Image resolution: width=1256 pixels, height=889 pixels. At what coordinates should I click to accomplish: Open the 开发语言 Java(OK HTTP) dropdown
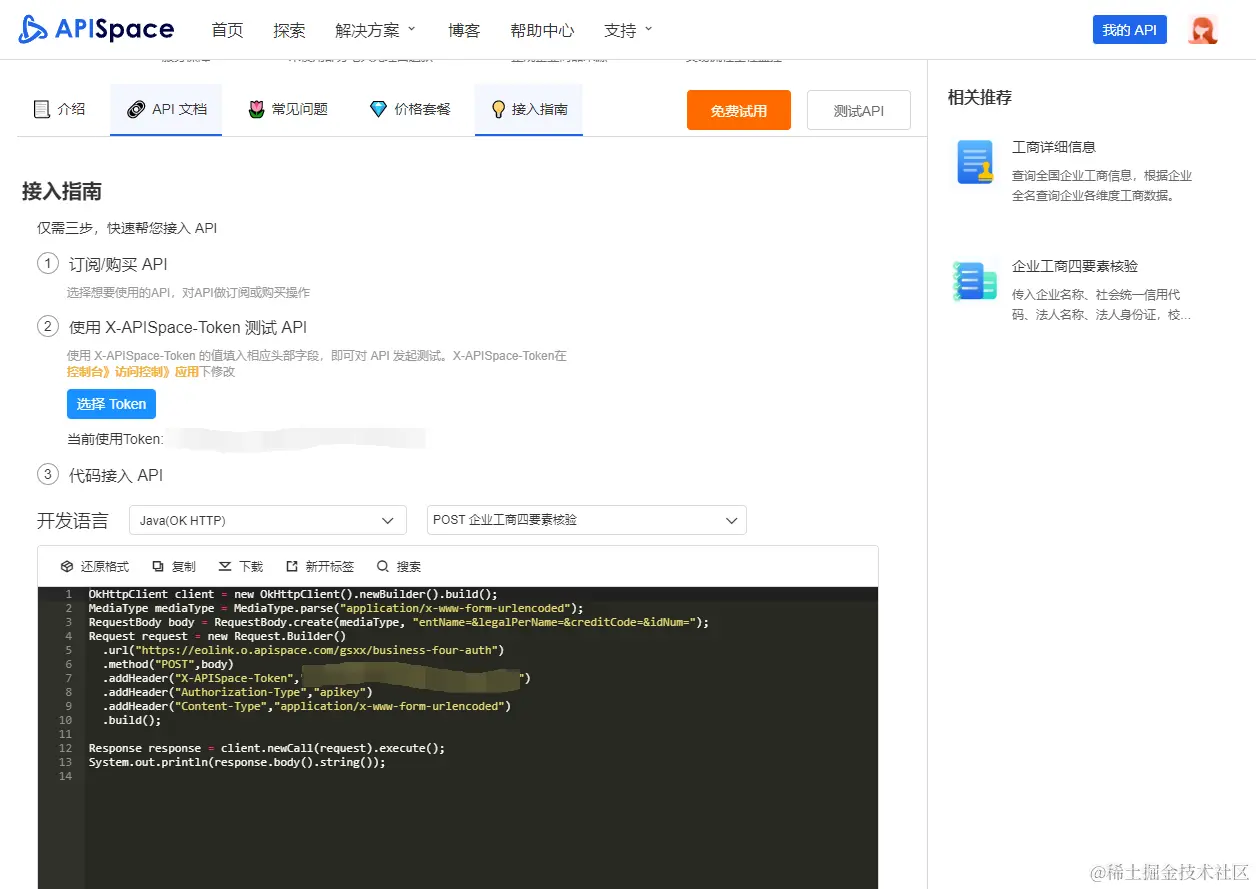268,520
